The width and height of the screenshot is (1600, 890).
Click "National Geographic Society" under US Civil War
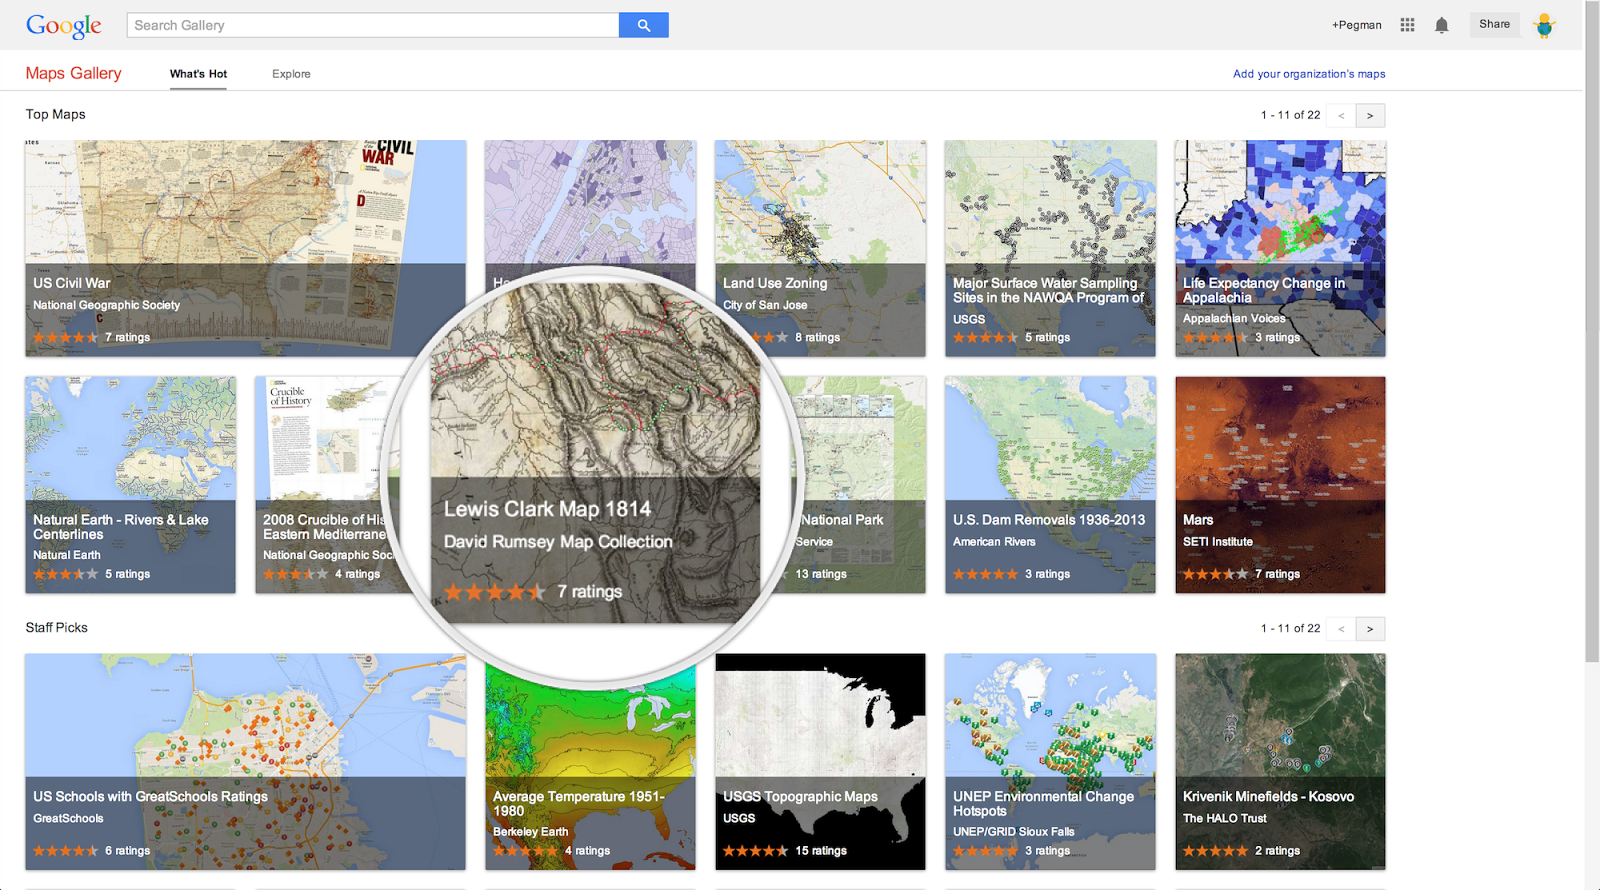click(x=106, y=305)
